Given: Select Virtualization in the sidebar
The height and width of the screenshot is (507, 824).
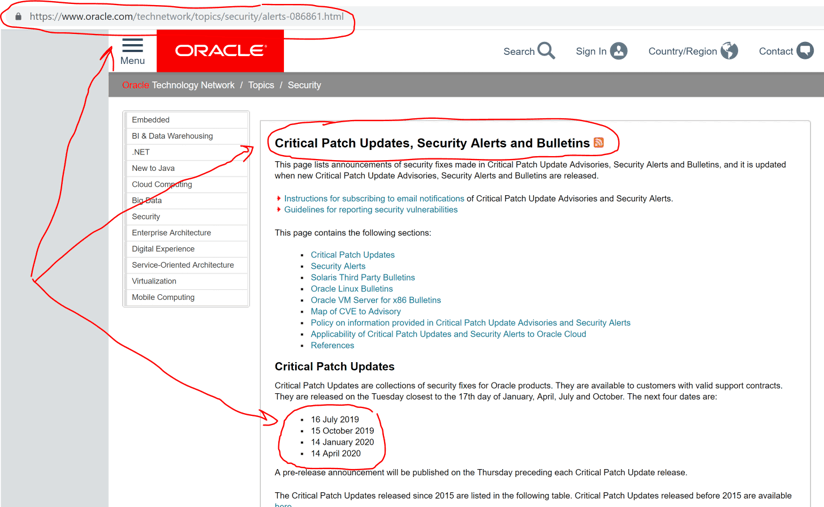Looking at the screenshot, I should click(x=187, y=281).
